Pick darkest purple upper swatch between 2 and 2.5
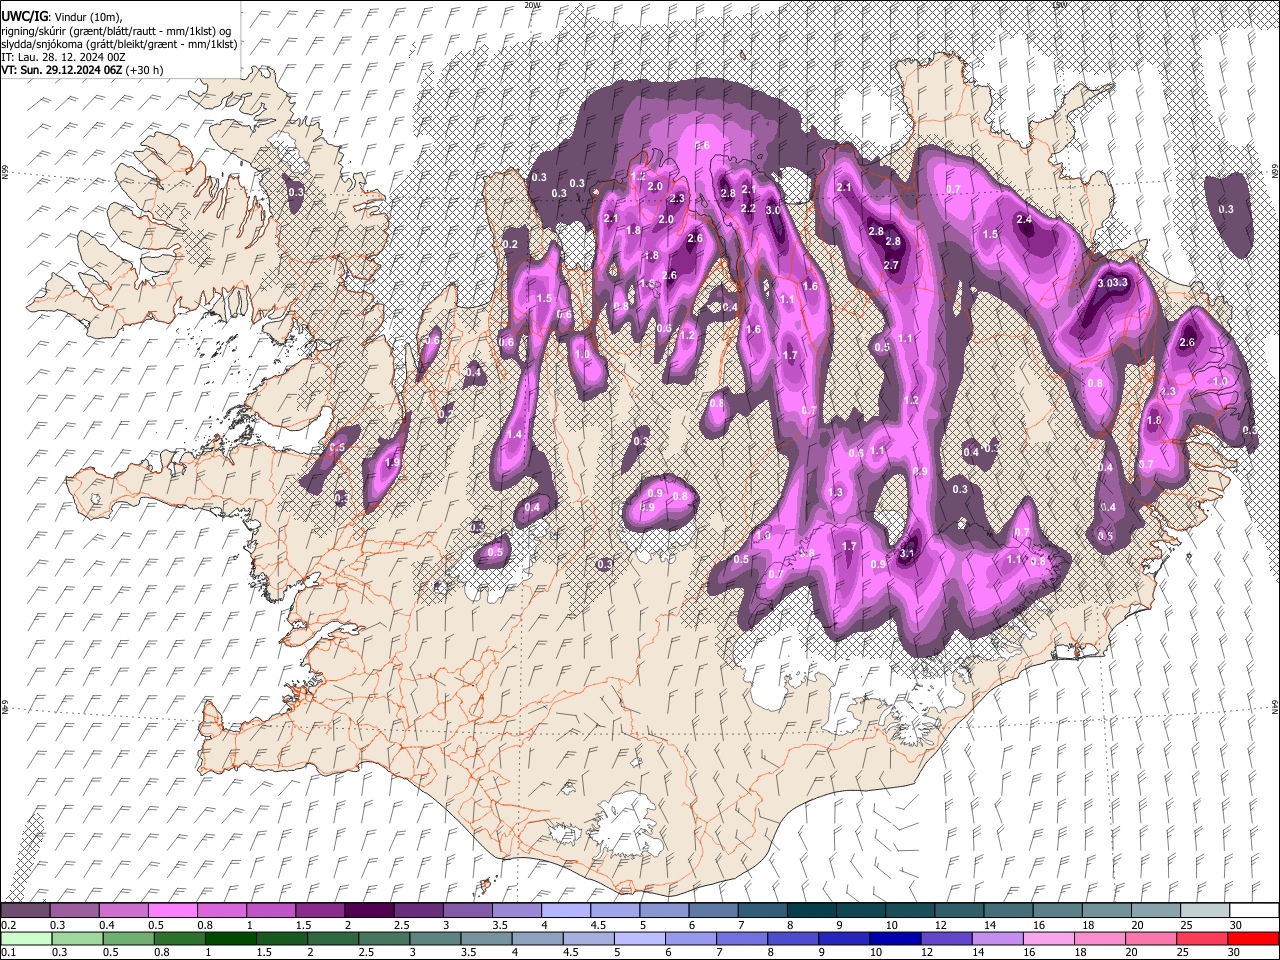 click(368, 910)
